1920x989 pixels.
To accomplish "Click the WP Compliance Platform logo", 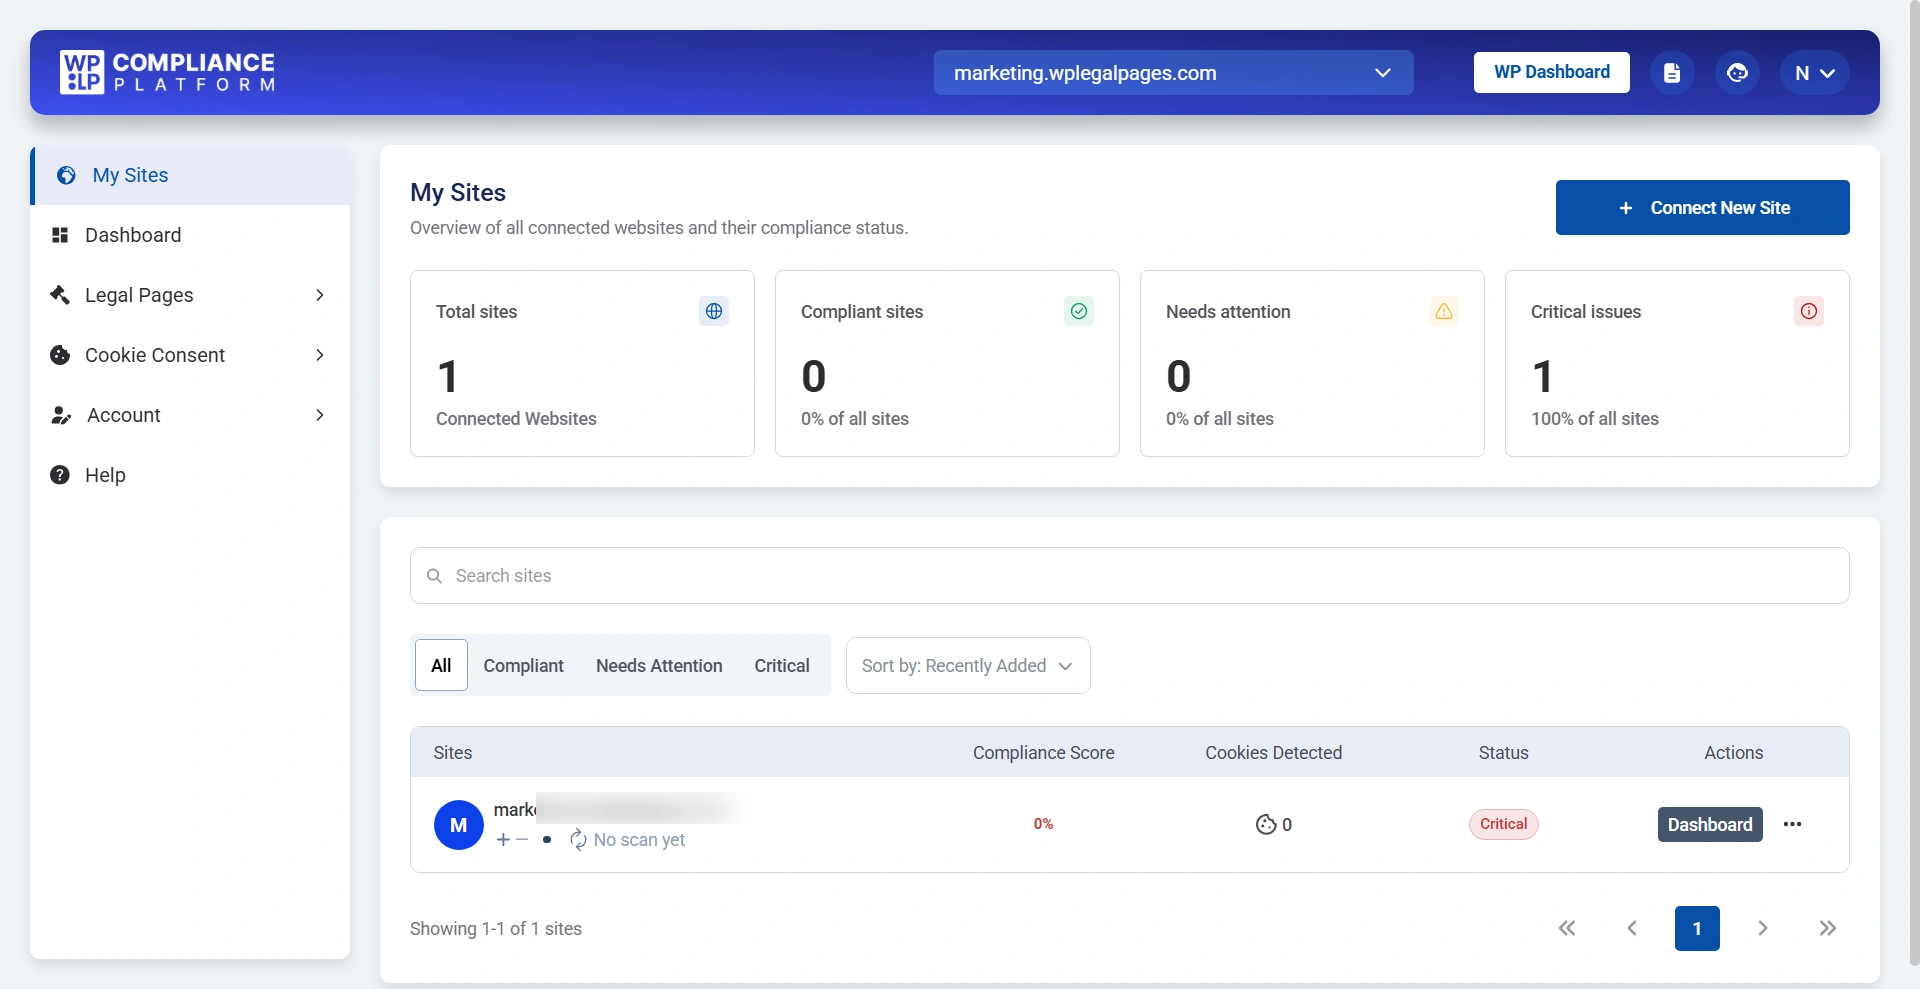I will (x=167, y=72).
